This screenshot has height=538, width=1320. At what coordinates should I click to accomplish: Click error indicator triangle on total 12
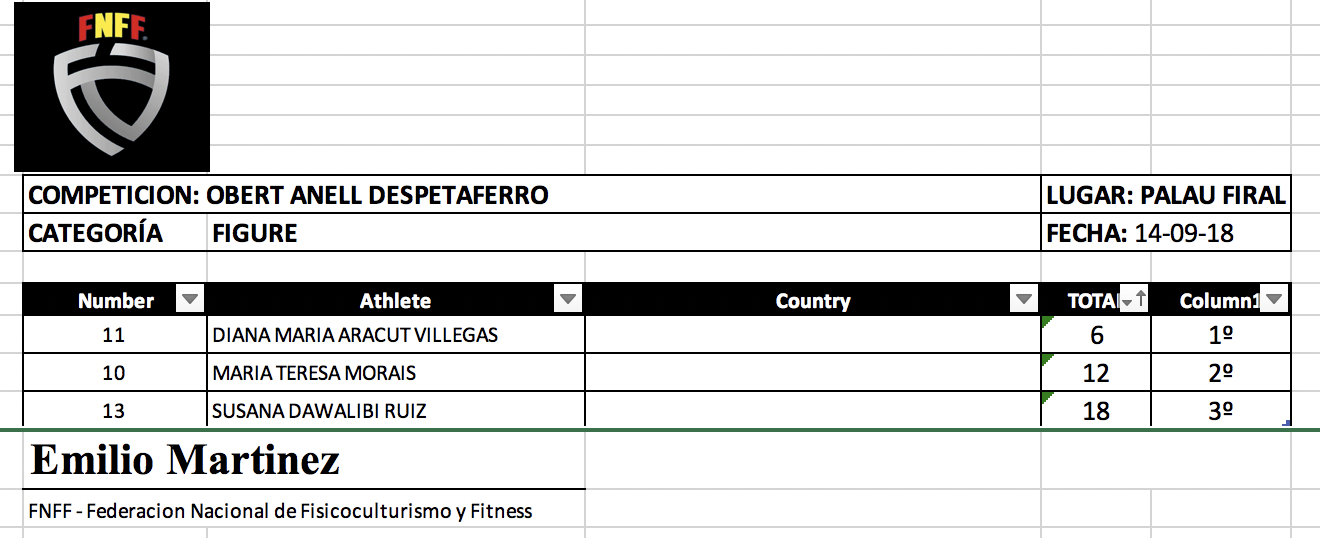coord(1046,358)
